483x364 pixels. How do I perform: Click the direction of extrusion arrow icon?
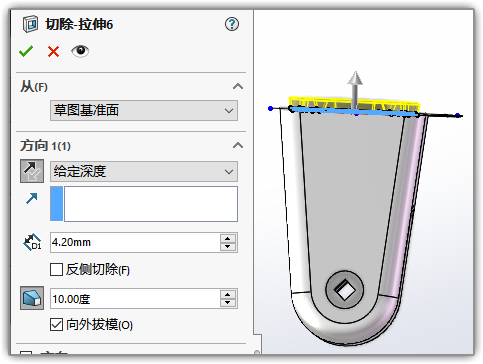[32, 198]
